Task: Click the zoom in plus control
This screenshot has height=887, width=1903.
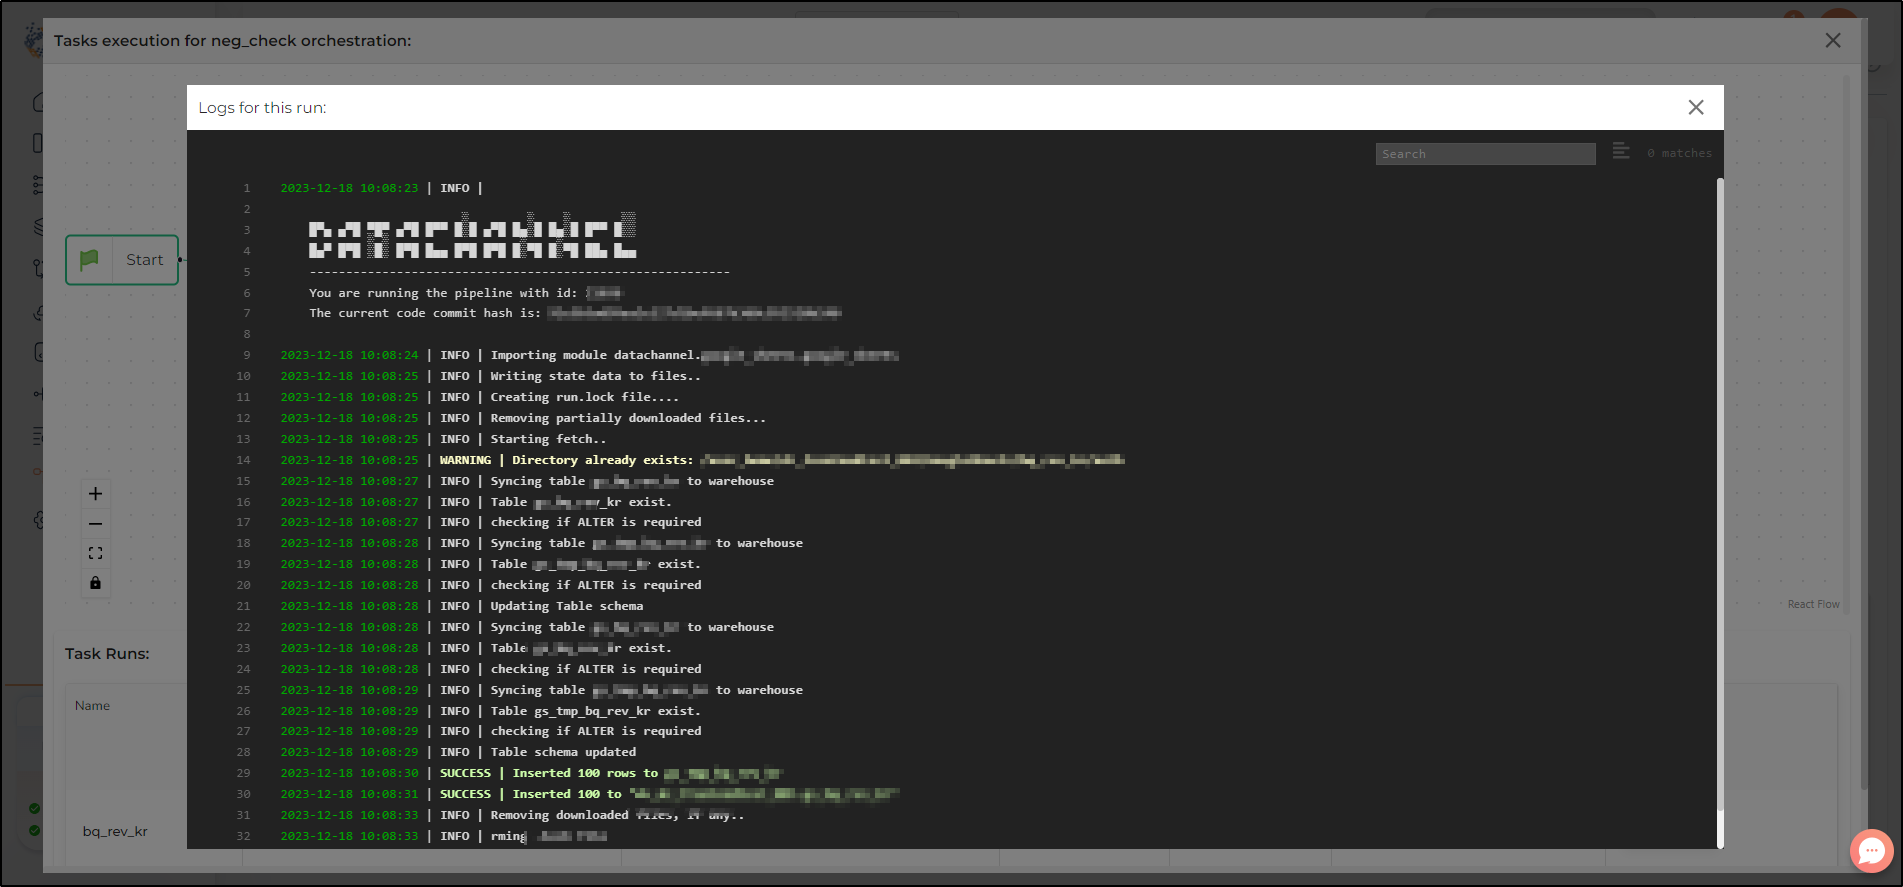Action: (95, 494)
